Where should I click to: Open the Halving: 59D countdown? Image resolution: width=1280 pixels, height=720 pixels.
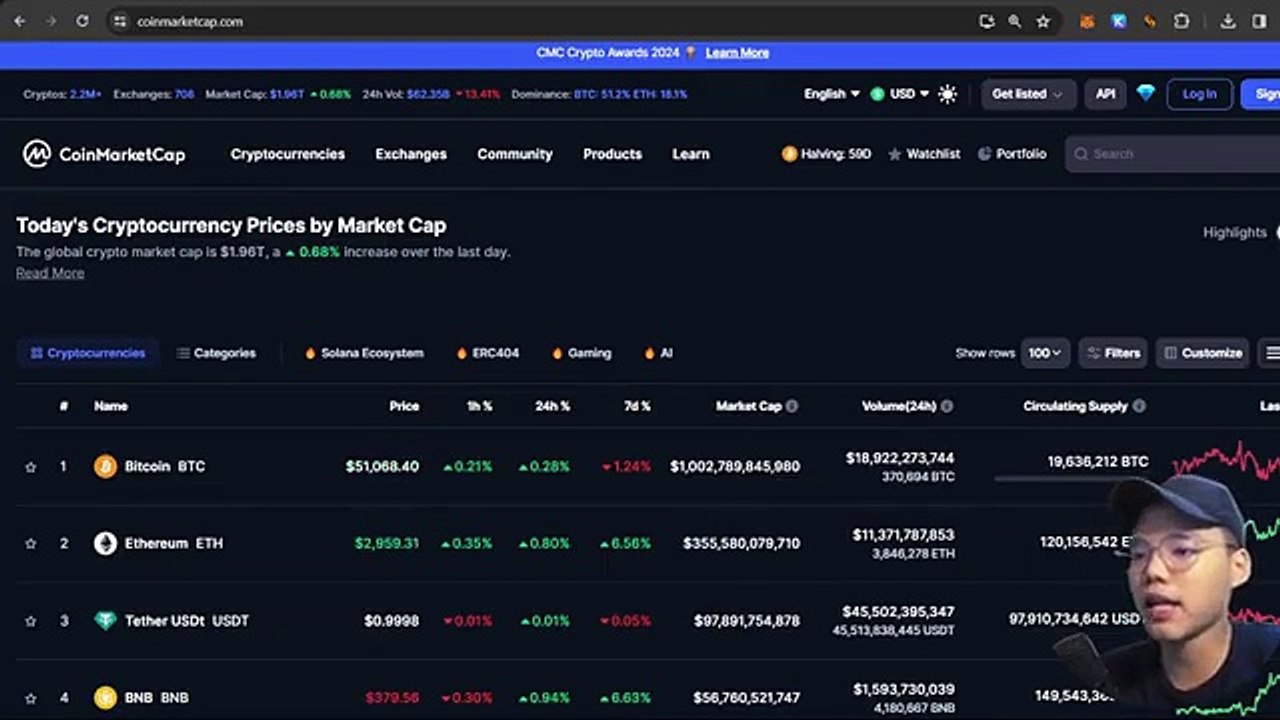click(826, 154)
